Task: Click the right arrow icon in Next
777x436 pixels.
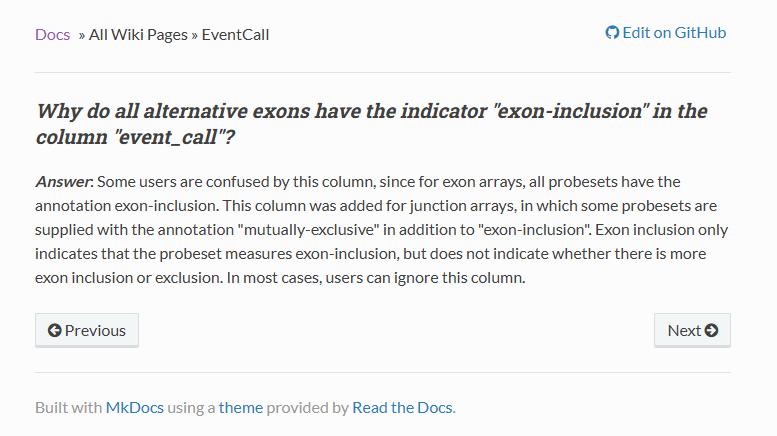Action: (x=711, y=330)
